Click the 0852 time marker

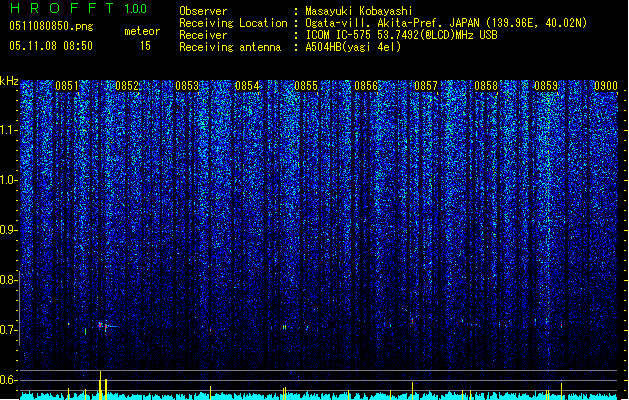click(x=127, y=86)
